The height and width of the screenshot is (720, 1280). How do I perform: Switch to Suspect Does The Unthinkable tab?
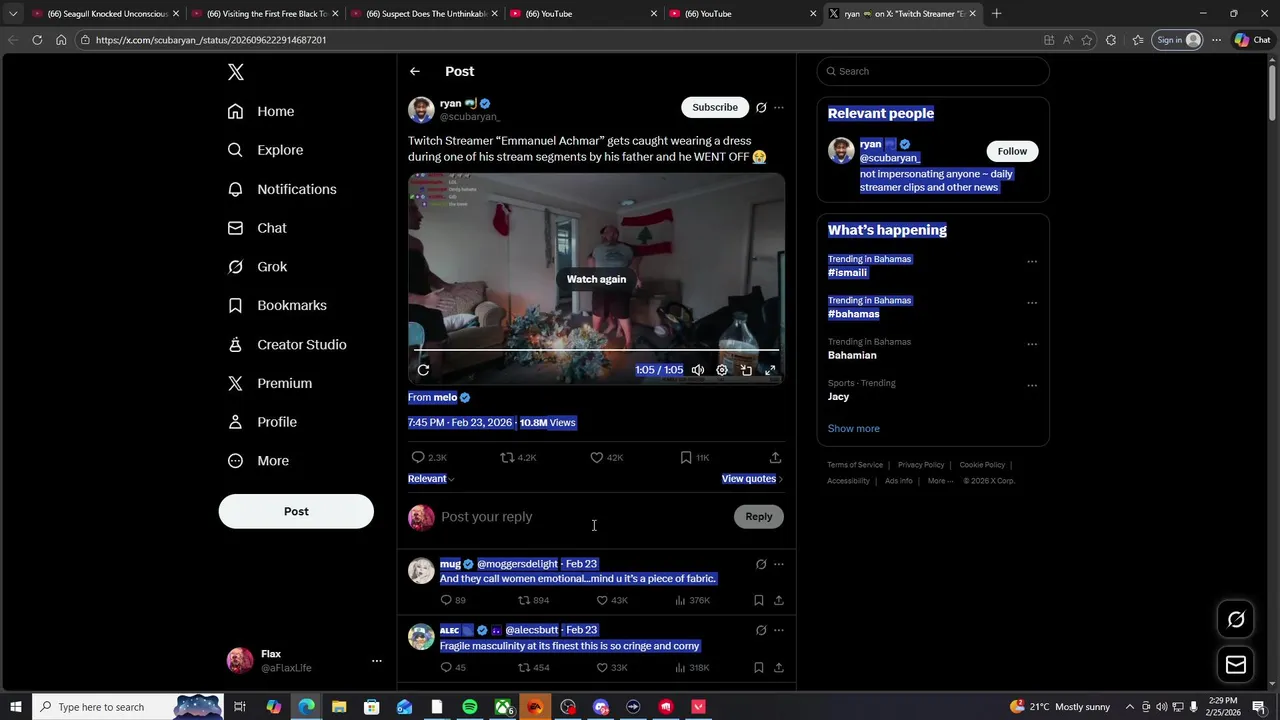tap(423, 14)
